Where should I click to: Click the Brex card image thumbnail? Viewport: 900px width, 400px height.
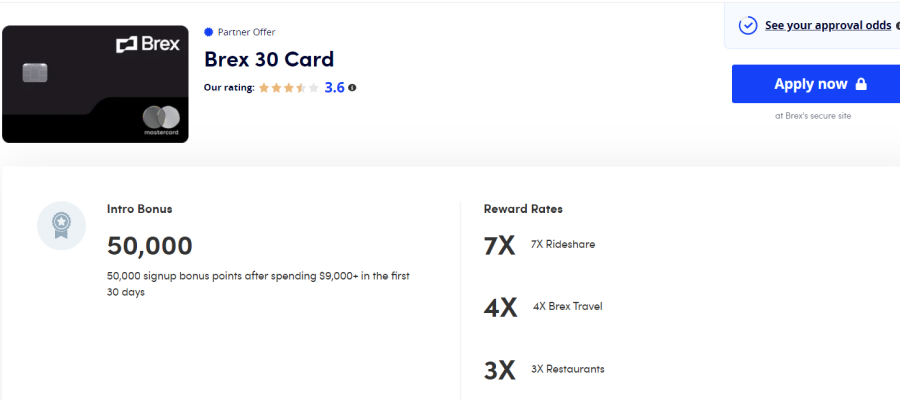(95, 84)
